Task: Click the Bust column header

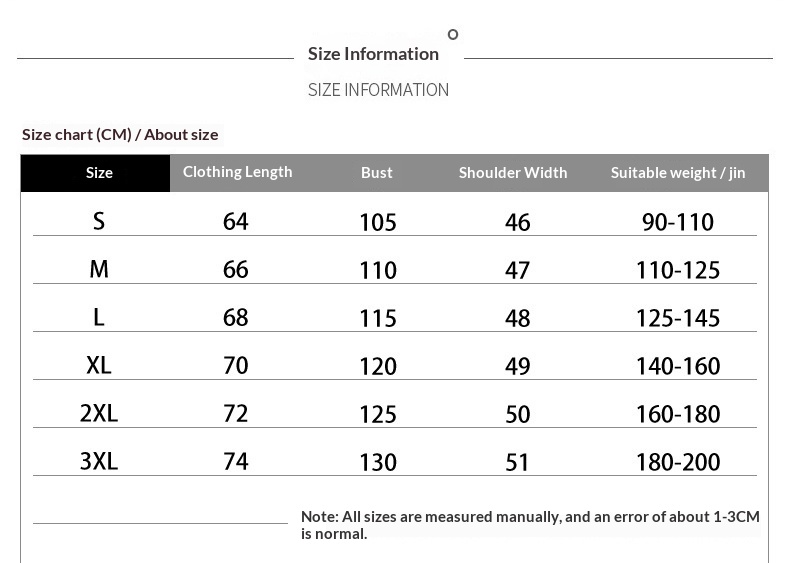Action: (376, 173)
